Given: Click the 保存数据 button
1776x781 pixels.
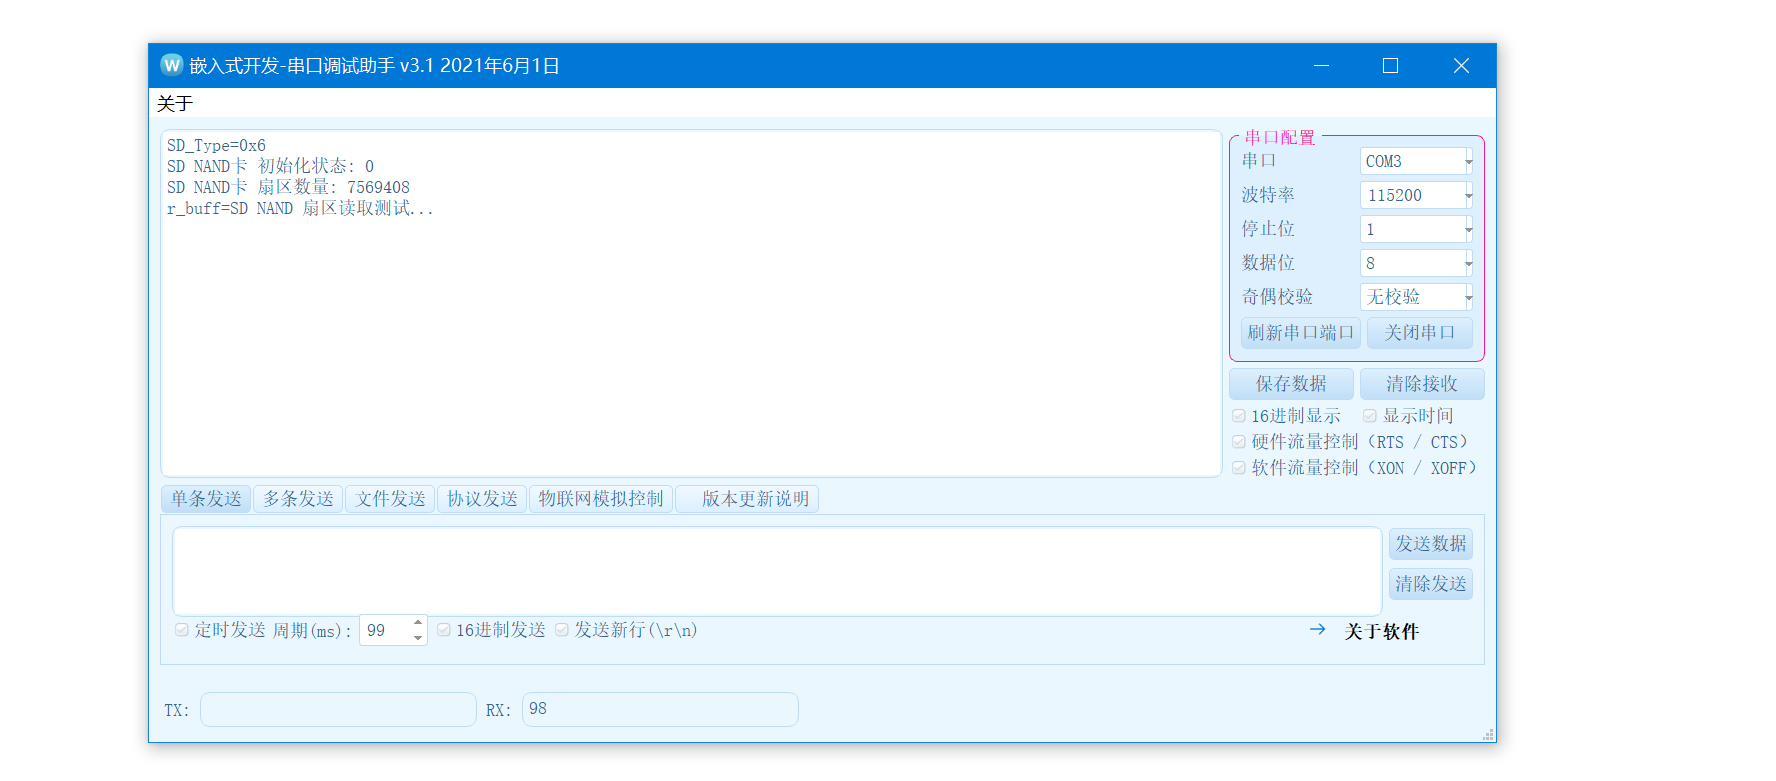Looking at the screenshot, I should [1291, 384].
